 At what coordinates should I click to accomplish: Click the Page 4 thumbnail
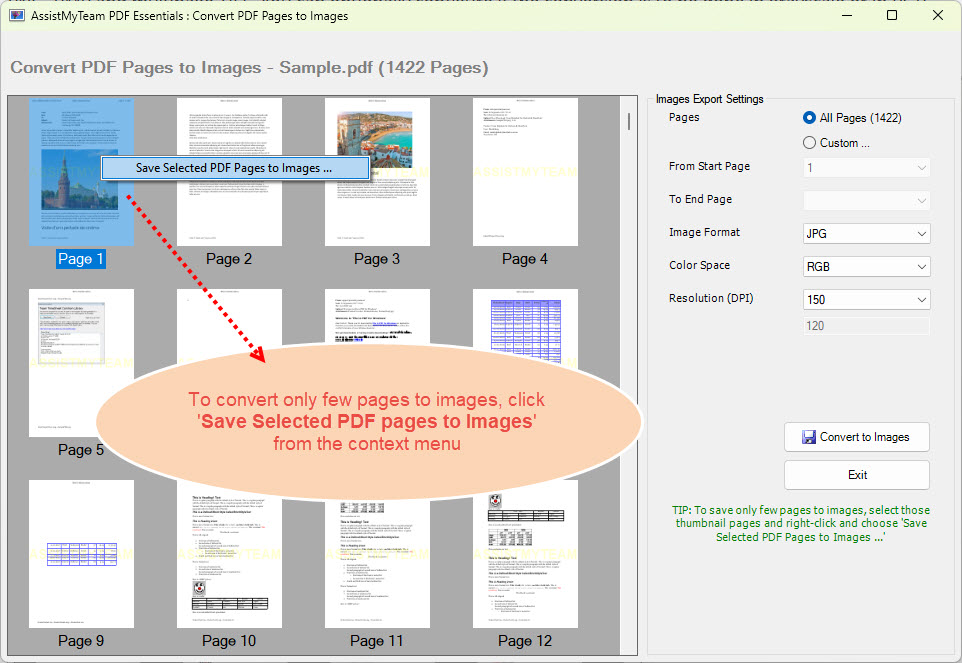tap(525, 172)
